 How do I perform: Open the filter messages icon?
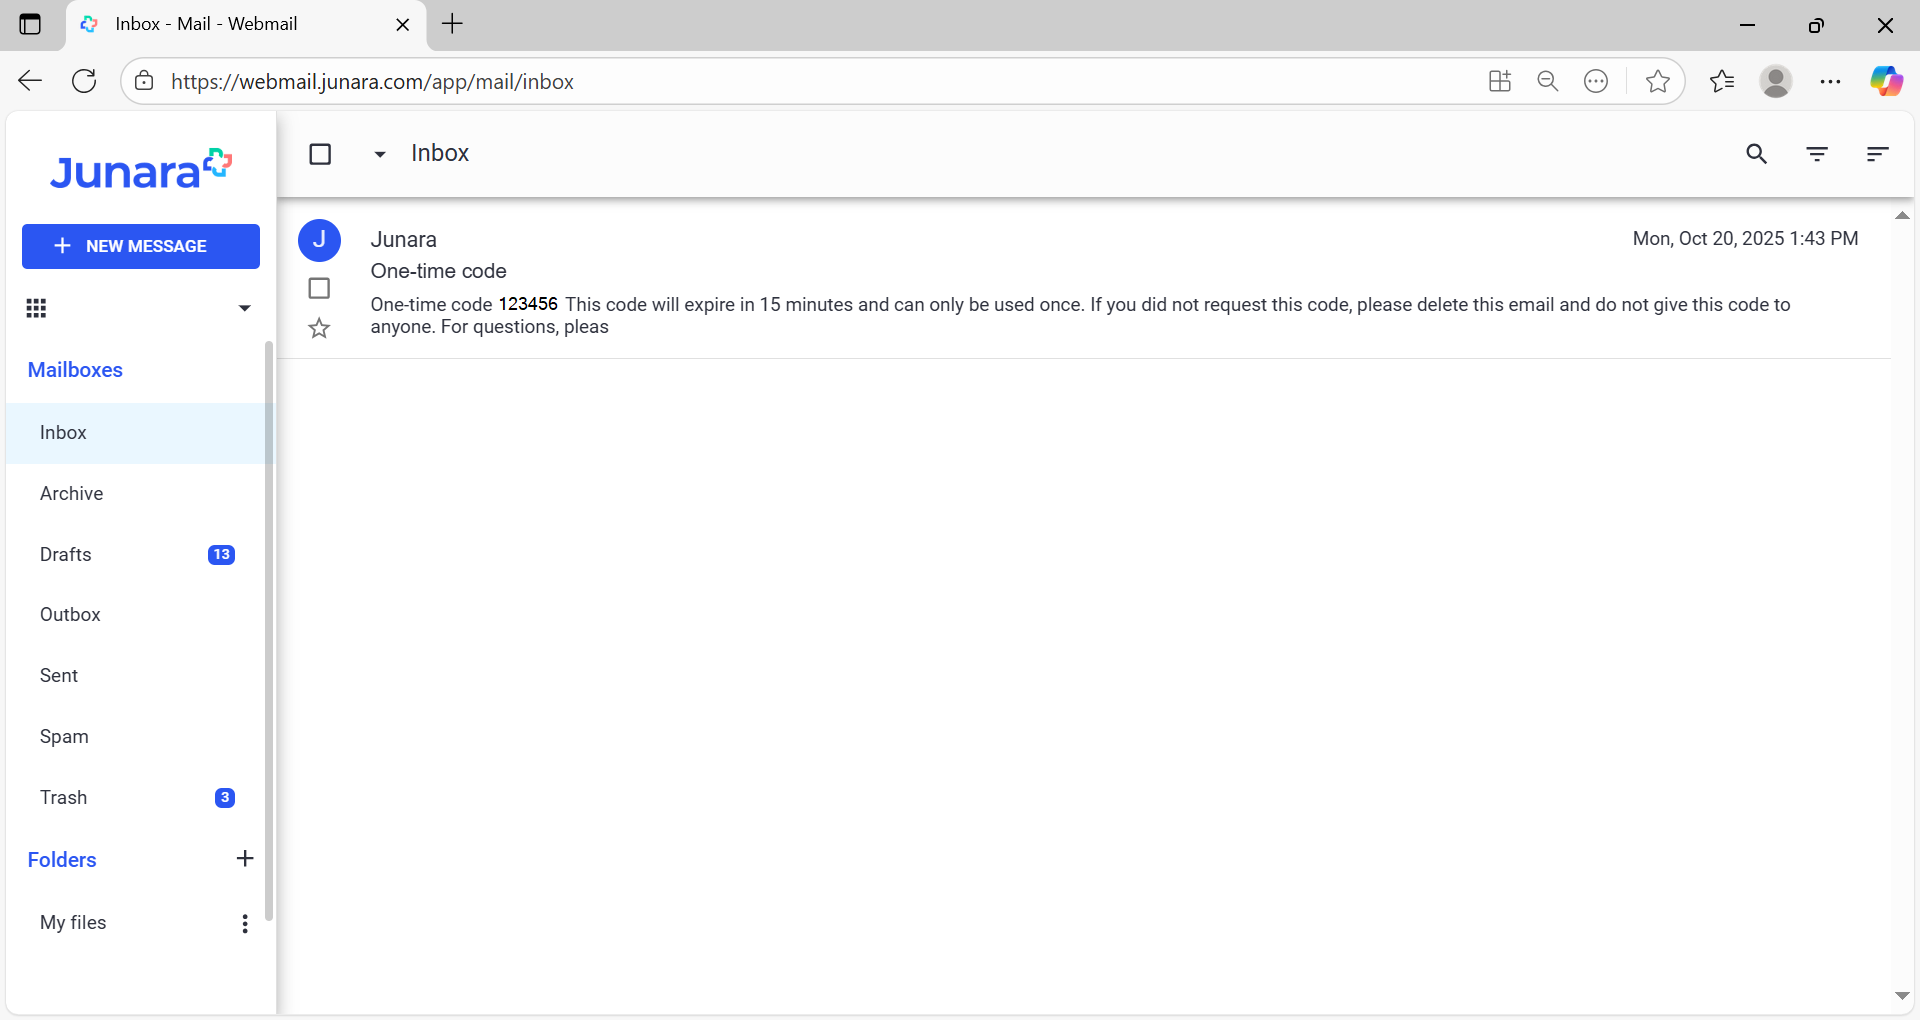point(1817,154)
